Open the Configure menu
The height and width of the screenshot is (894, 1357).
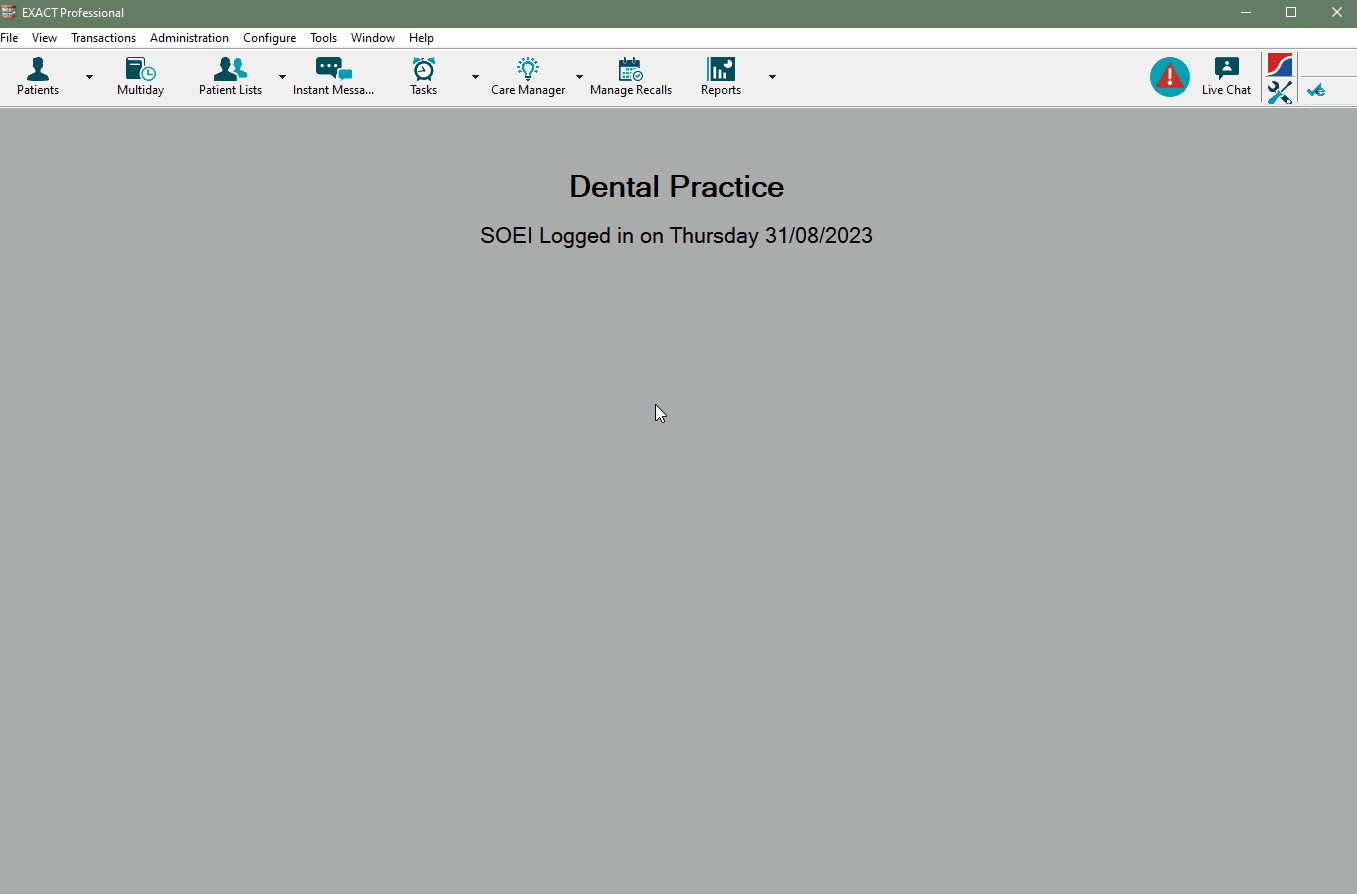tap(269, 38)
